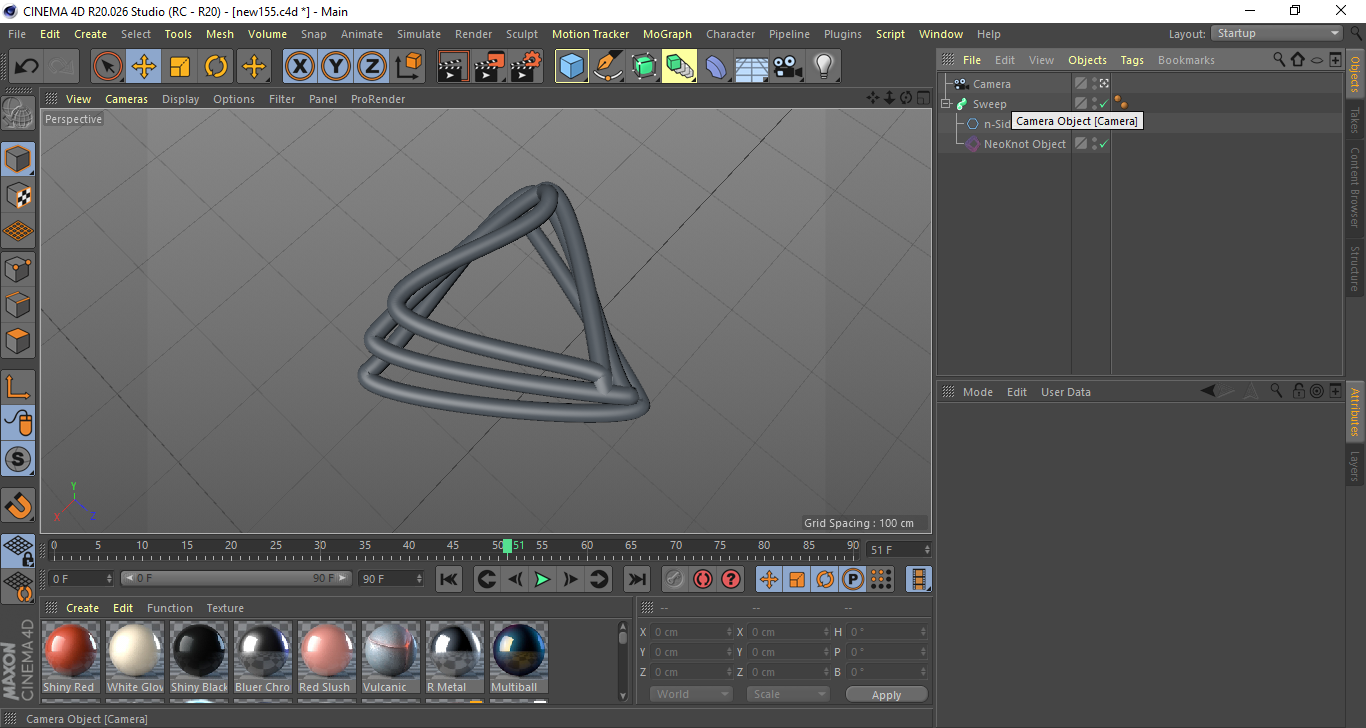
Task: Open Edit Render Settings icon
Action: click(526, 67)
